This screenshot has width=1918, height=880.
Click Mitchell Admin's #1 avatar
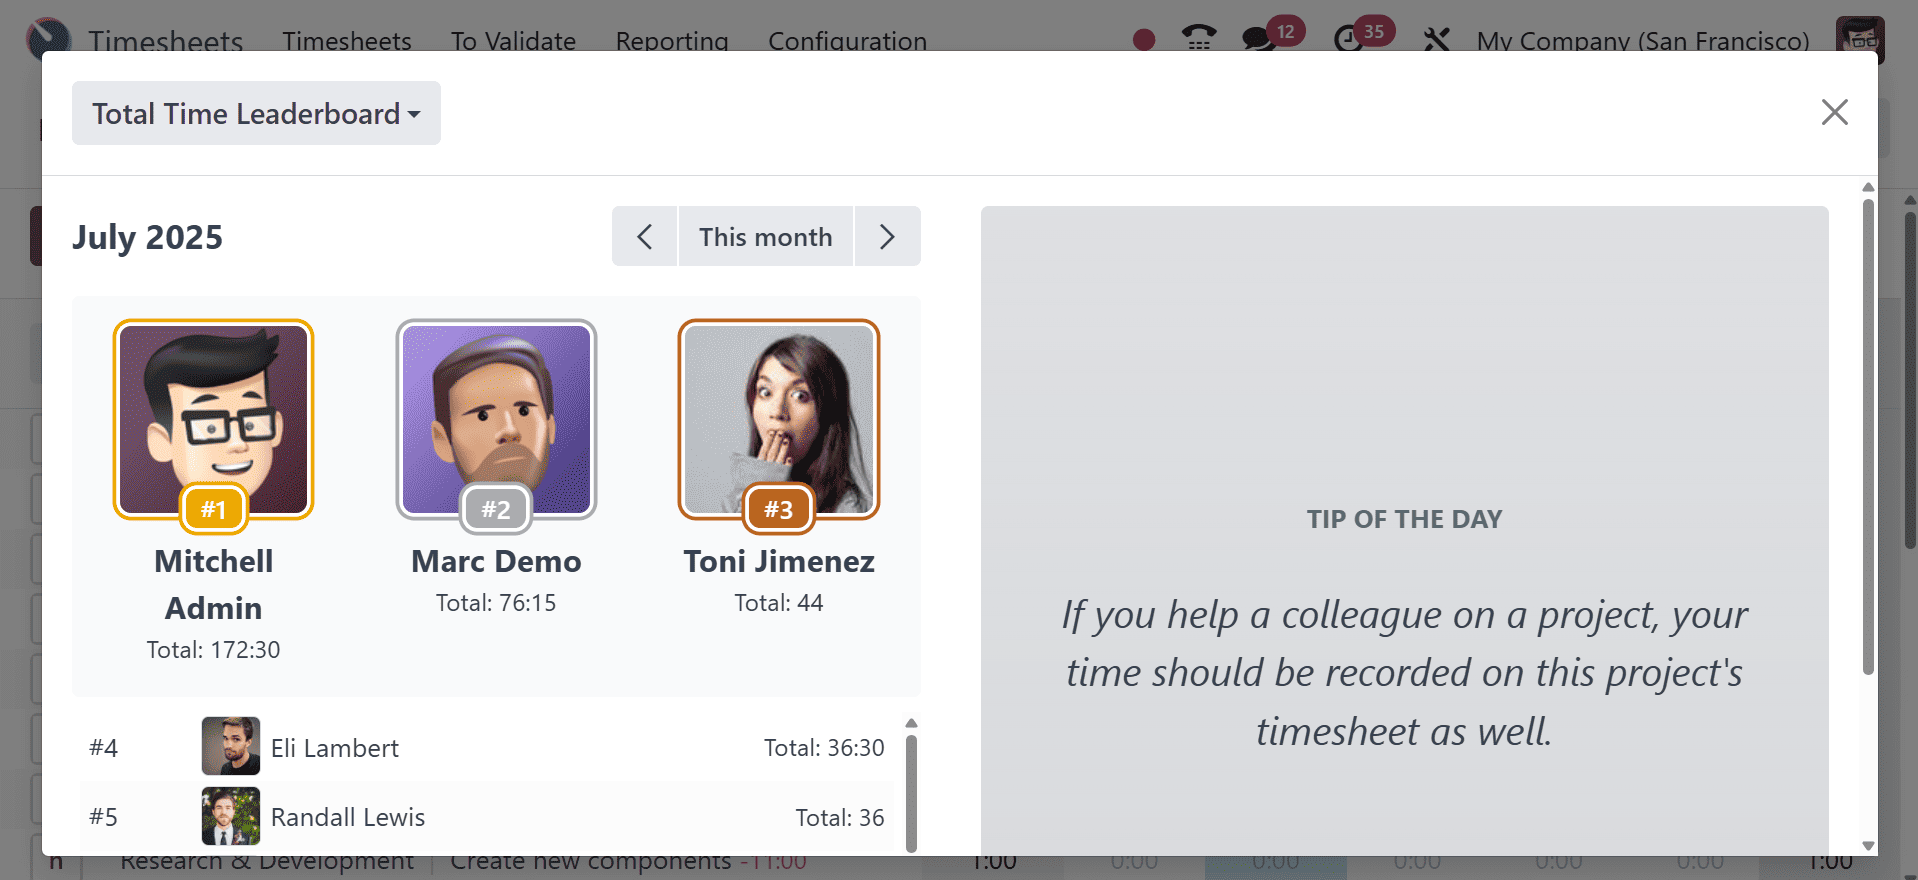[x=213, y=419]
